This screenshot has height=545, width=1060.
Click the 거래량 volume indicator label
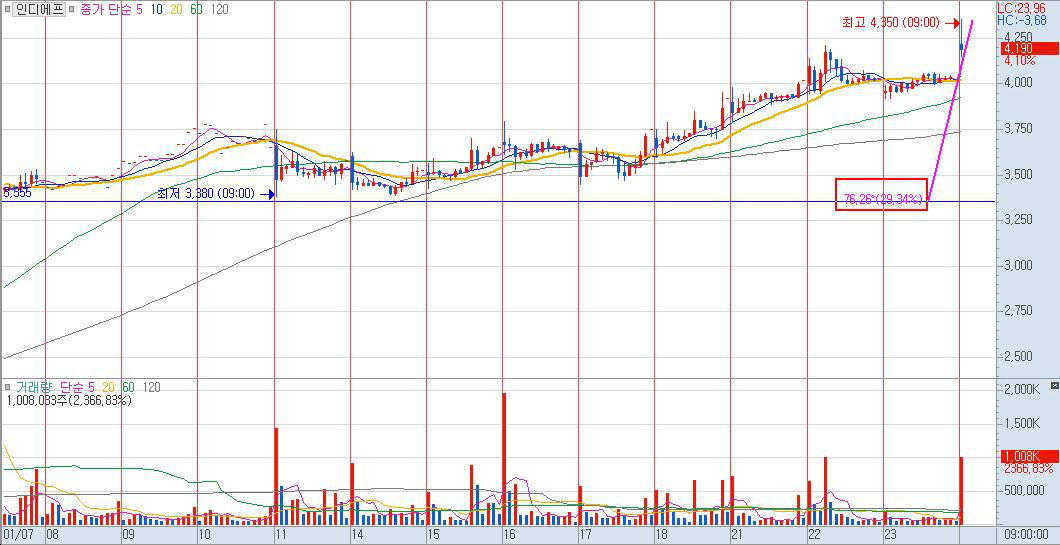point(34,387)
